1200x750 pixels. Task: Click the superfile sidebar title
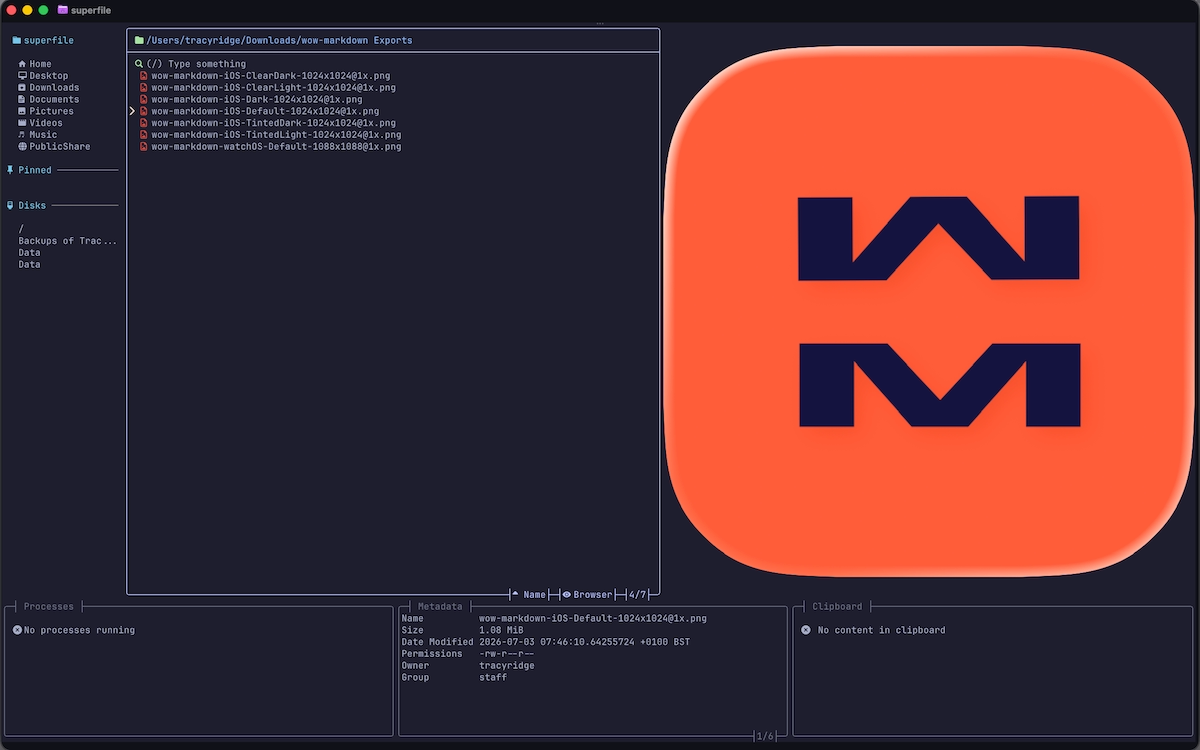tap(49, 41)
